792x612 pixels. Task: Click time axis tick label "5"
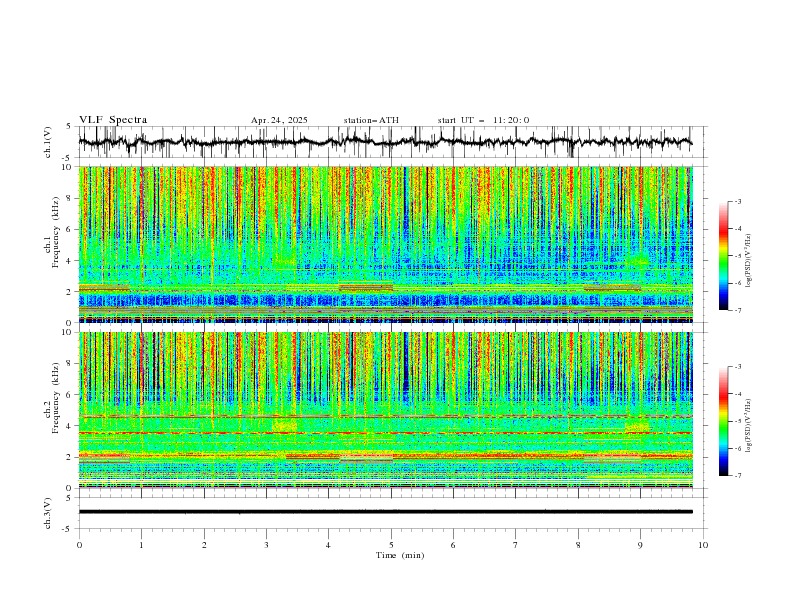coord(391,545)
